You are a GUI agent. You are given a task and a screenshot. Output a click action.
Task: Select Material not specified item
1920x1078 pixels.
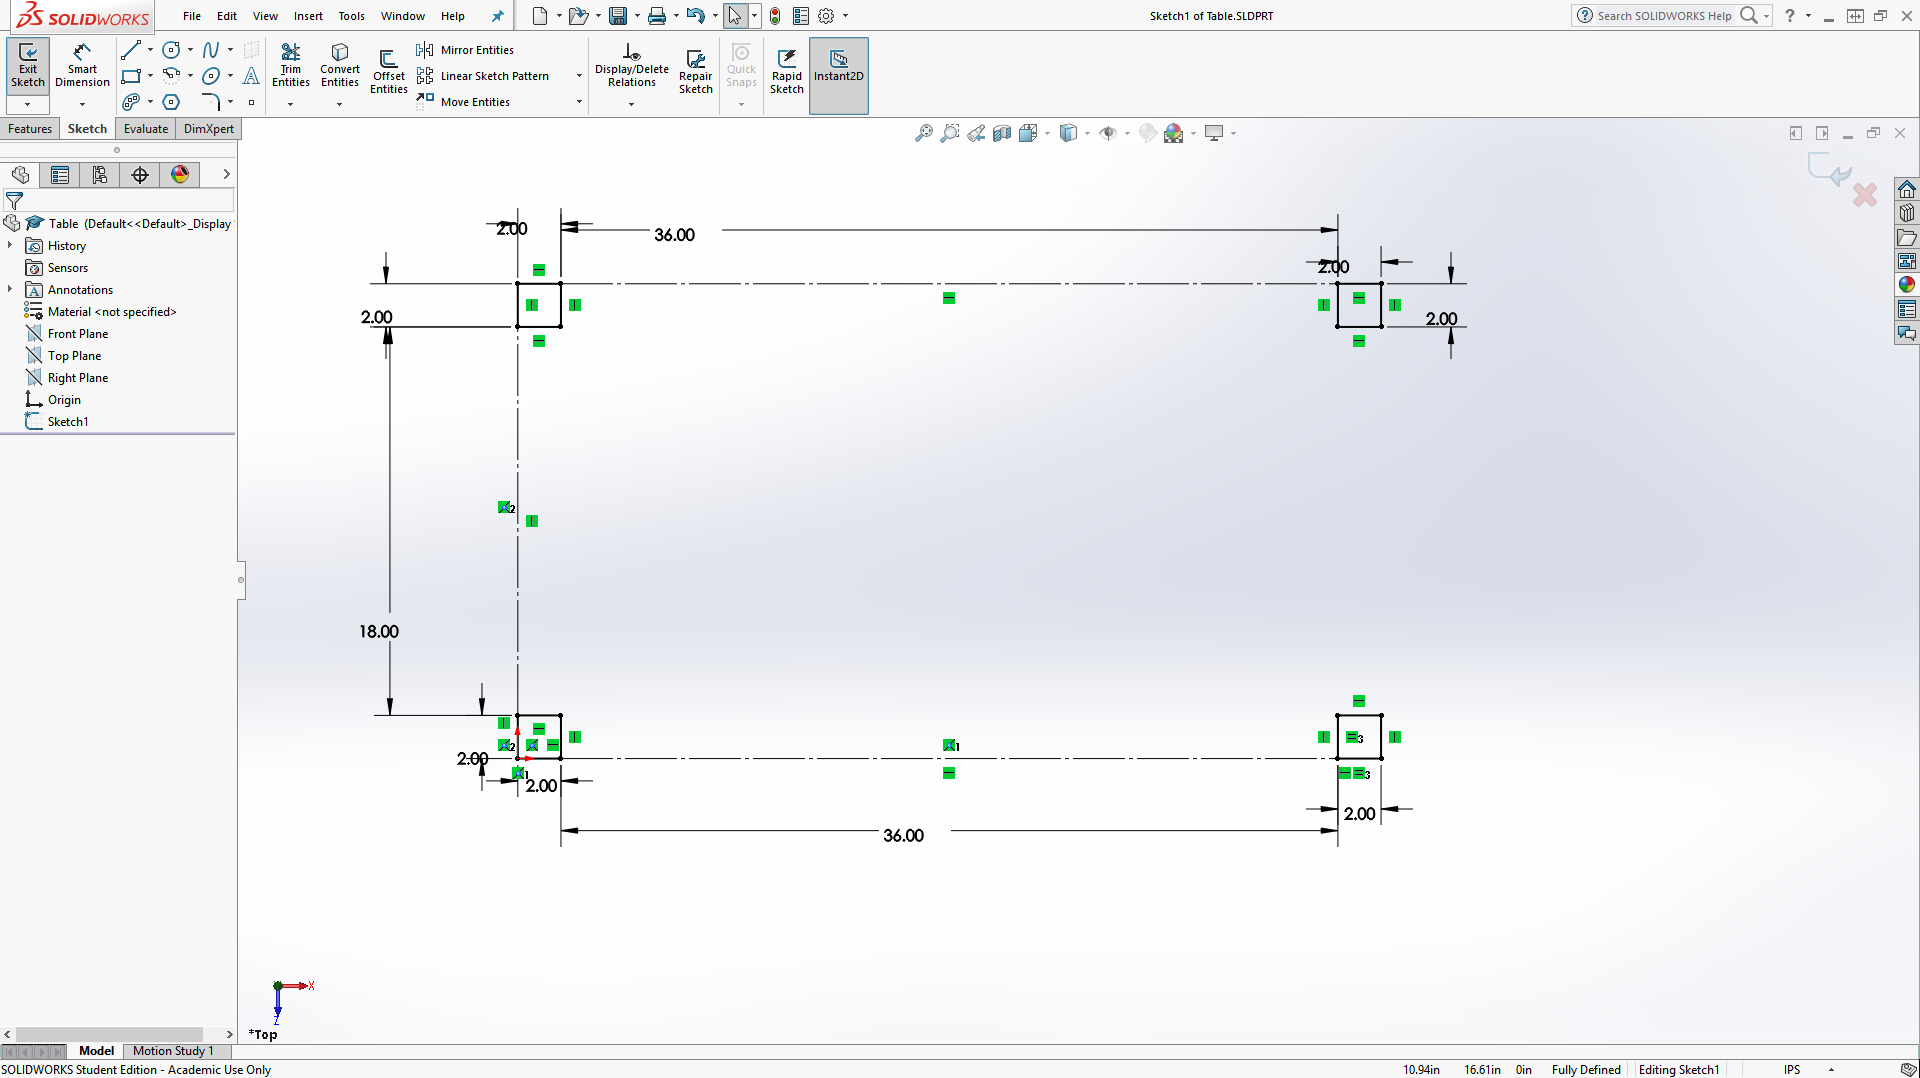pos(112,312)
